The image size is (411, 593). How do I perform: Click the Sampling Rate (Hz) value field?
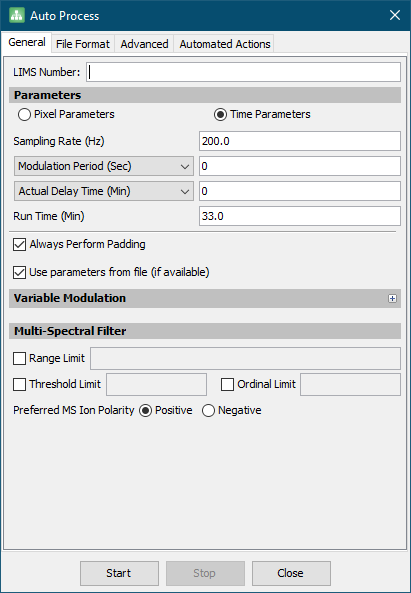click(x=300, y=141)
